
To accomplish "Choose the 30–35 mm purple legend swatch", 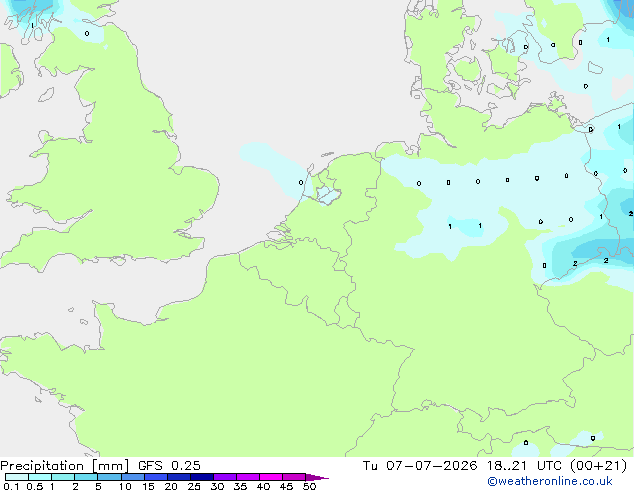I will click(x=225, y=477).
